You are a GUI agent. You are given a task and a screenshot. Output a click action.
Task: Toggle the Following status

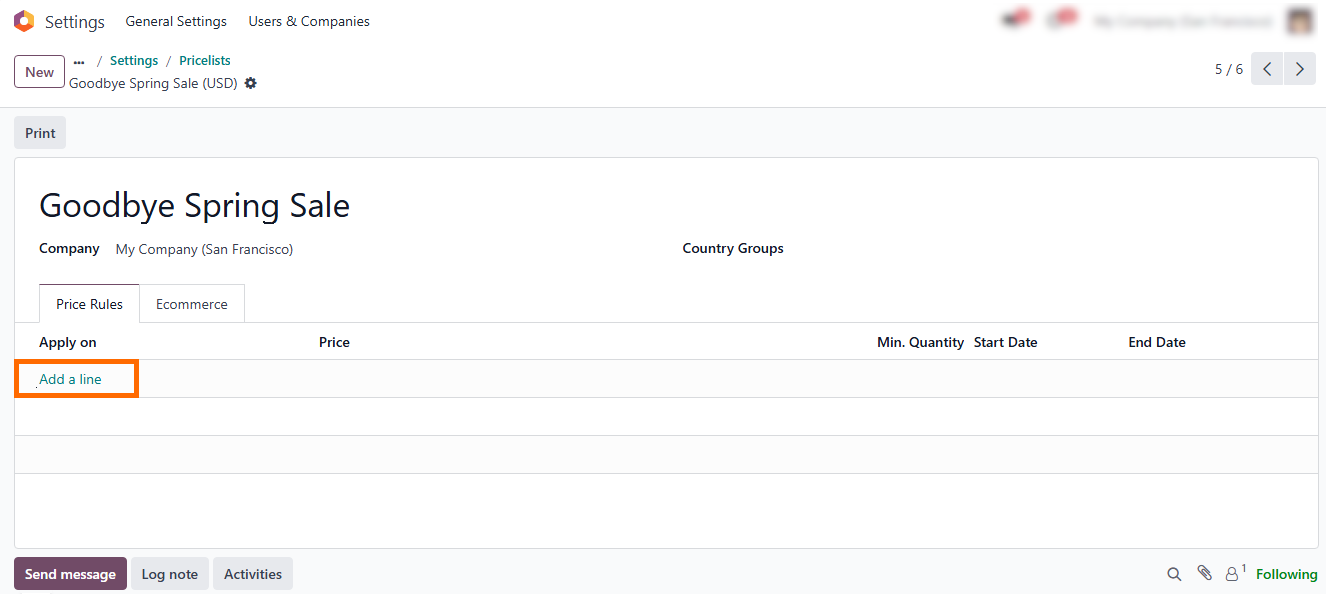pos(1287,574)
